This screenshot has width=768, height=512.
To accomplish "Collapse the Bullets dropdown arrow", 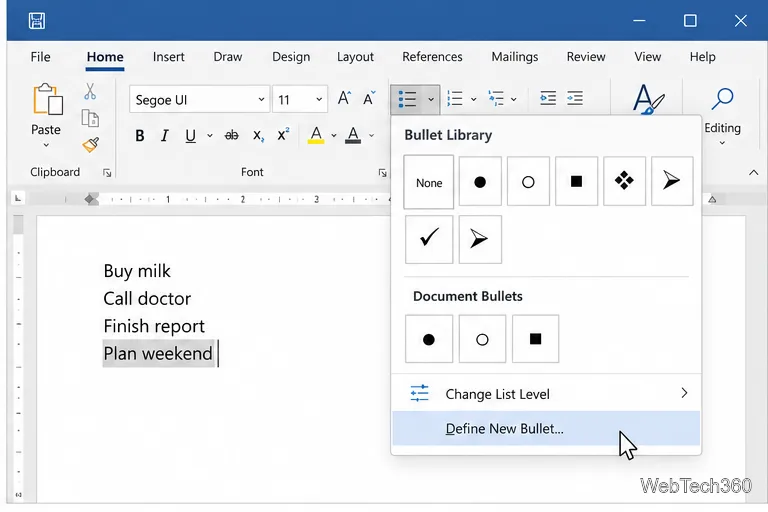I will (431, 99).
